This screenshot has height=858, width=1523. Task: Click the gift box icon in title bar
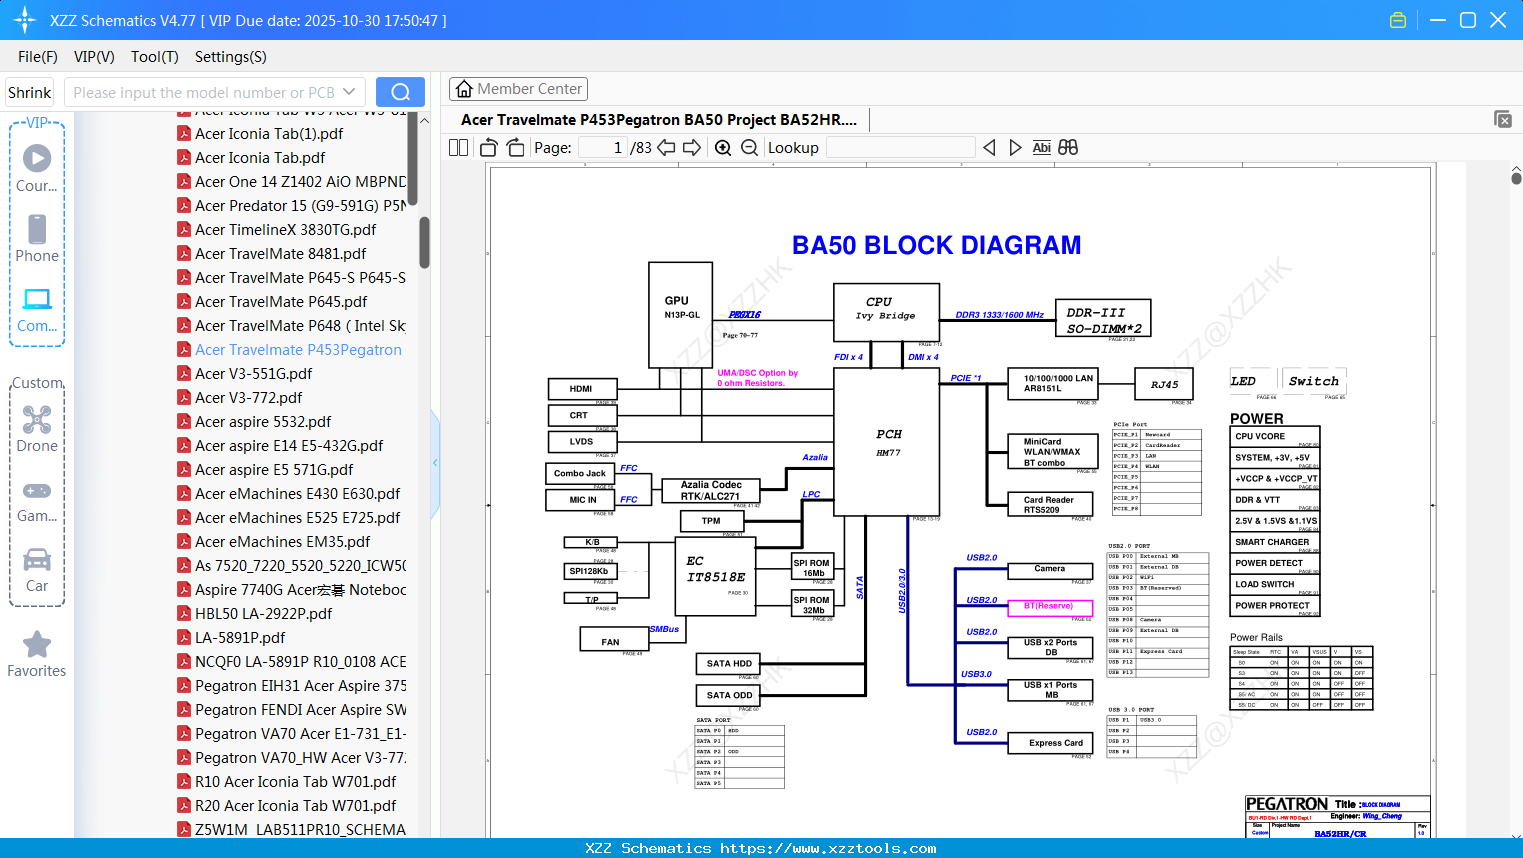pos(1398,20)
